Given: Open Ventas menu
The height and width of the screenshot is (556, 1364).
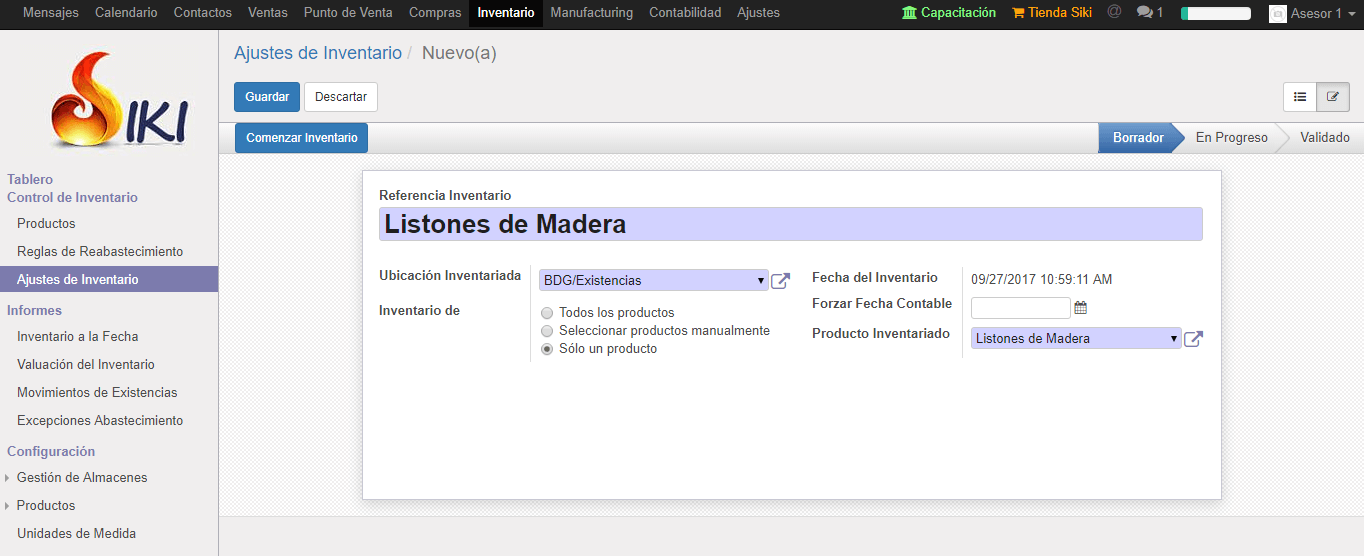Looking at the screenshot, I should [x=268, y=13].
